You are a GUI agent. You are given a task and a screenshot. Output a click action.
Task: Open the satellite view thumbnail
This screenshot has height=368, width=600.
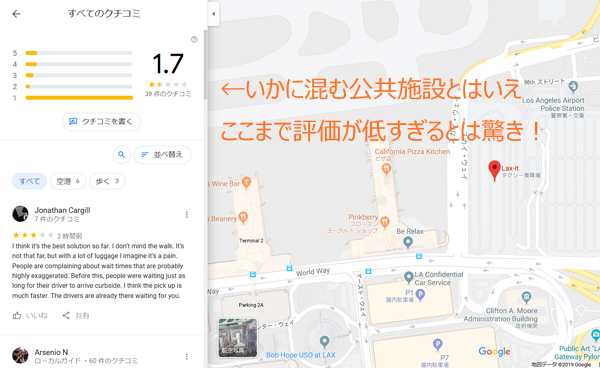[238, 338]
